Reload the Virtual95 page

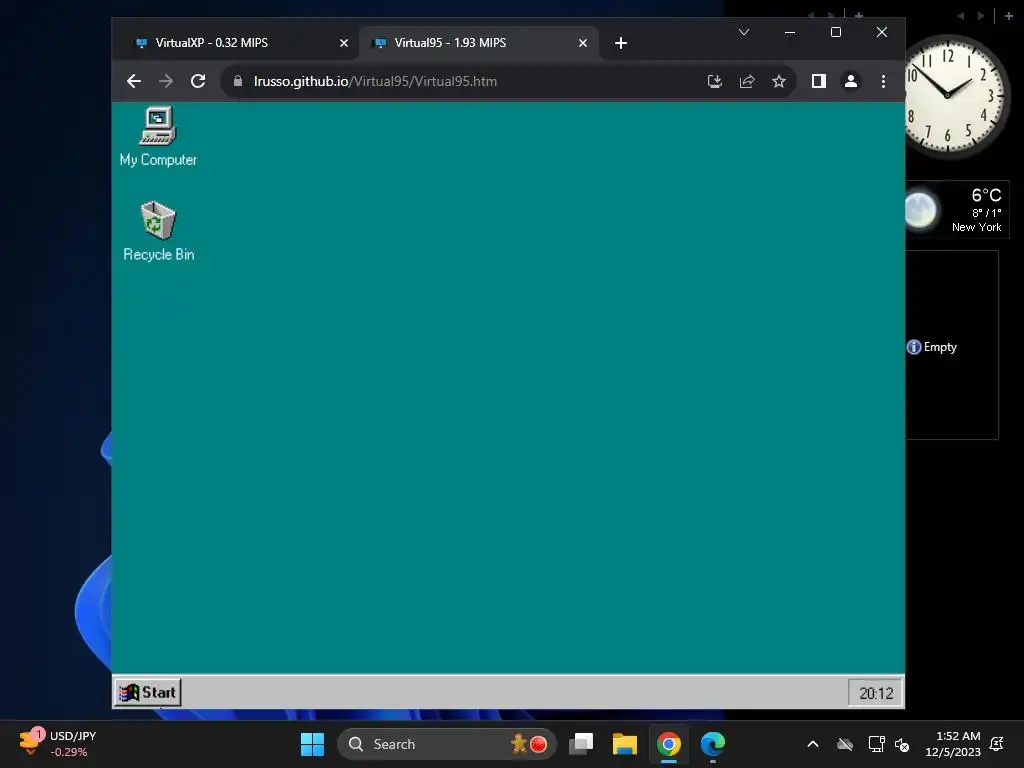198,81
